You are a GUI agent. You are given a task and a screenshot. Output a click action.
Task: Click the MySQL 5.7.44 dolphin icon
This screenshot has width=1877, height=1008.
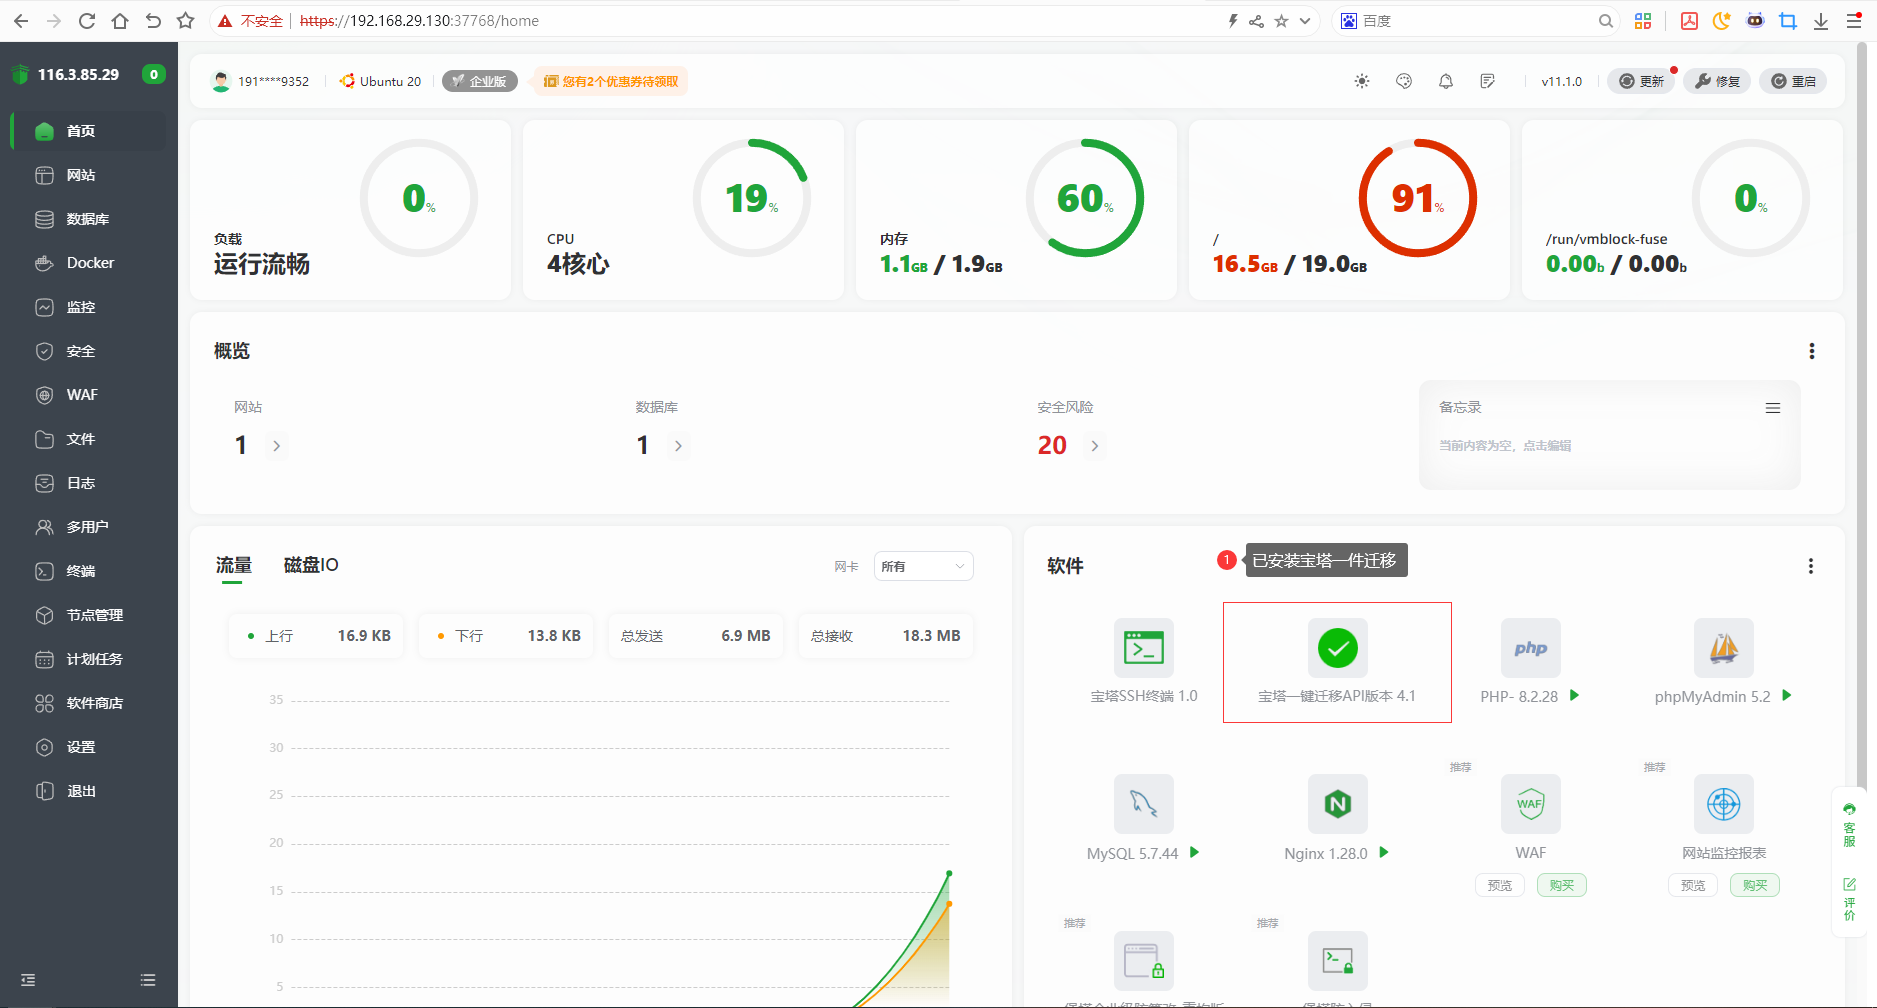point(1143,804)
